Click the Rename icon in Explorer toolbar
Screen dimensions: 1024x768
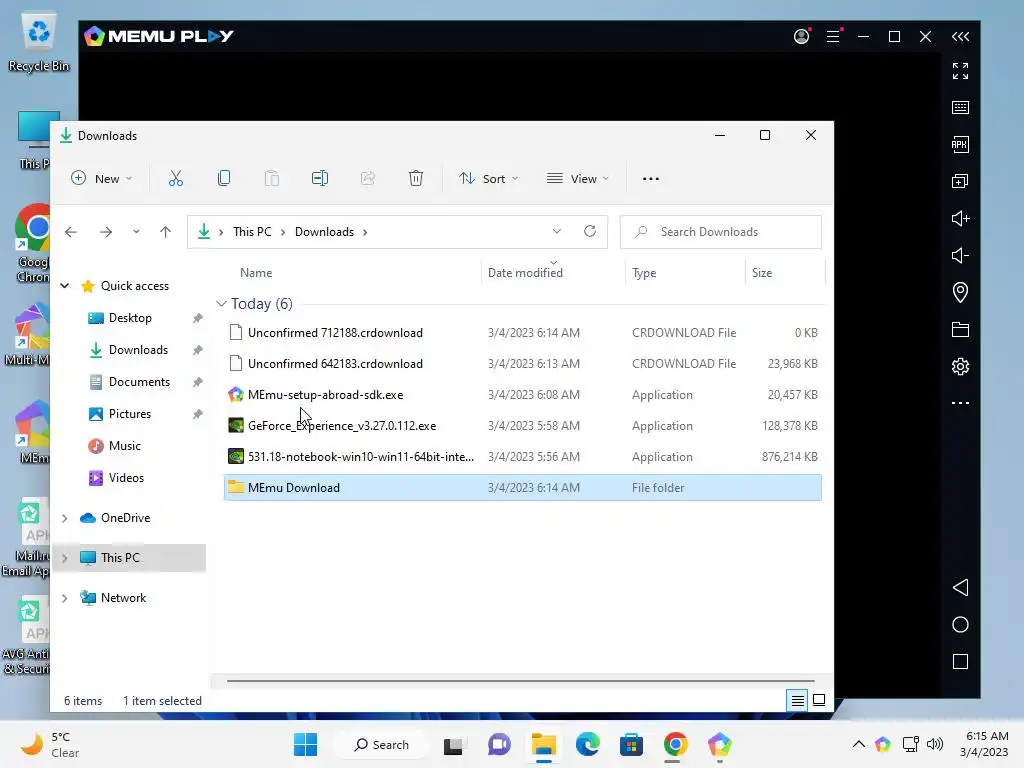click(x=320, y=178)
